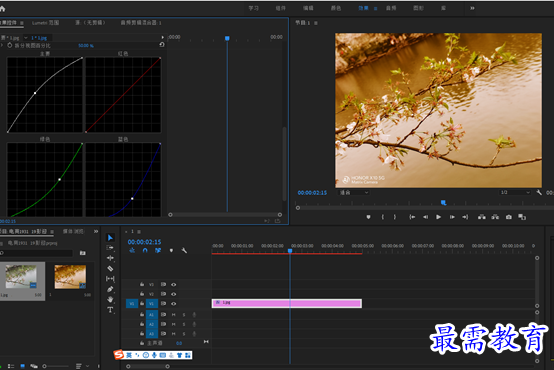Viewport: 554px width, 370px height.
Task: Open Program Monitor panel menu
Action: point(316,23)
